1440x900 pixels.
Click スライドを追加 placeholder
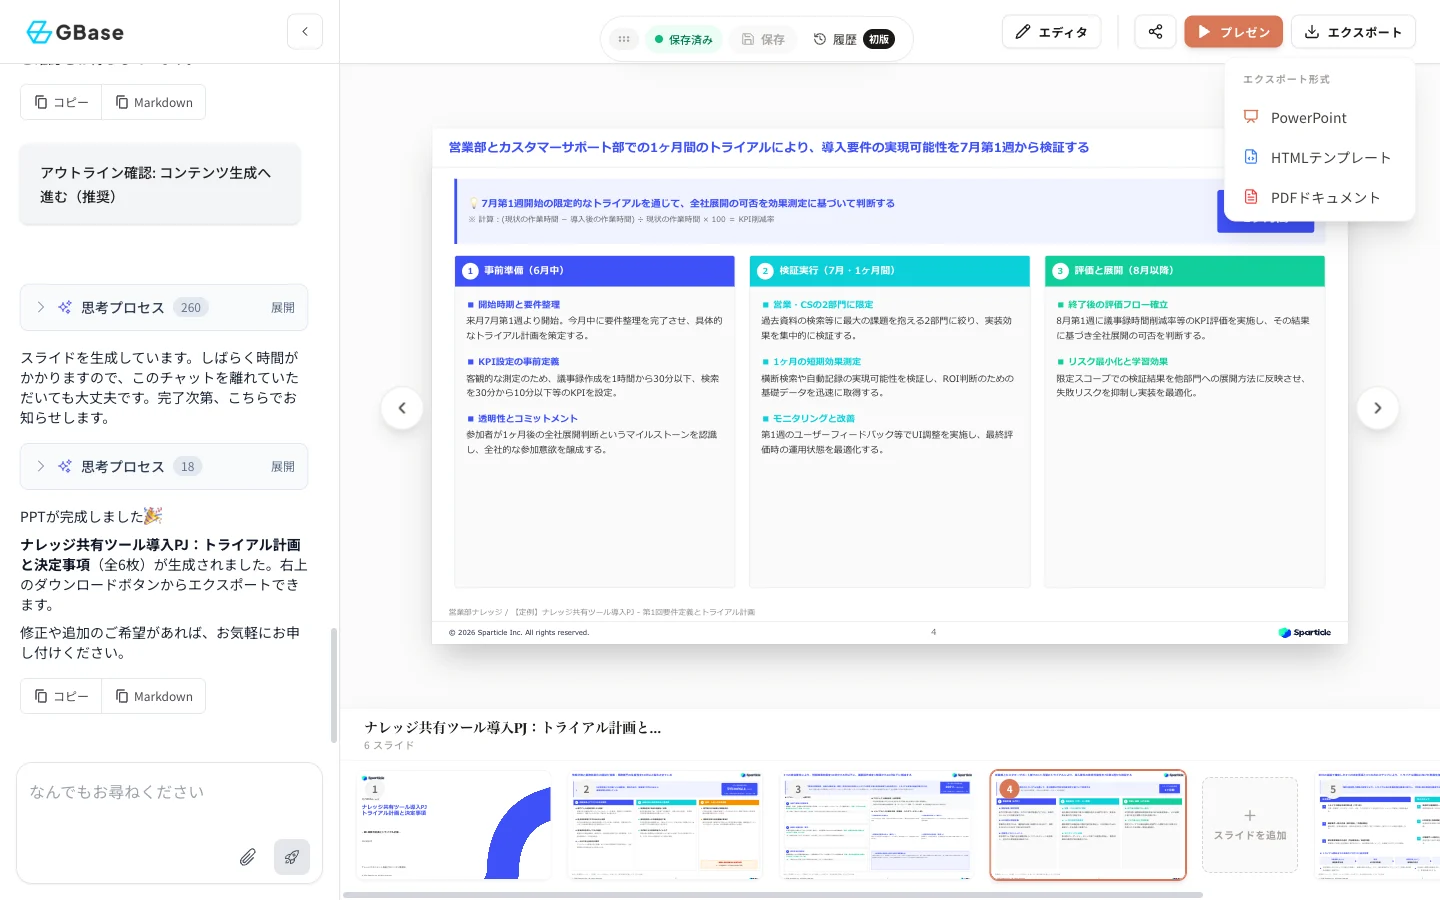coord(1250,825)
